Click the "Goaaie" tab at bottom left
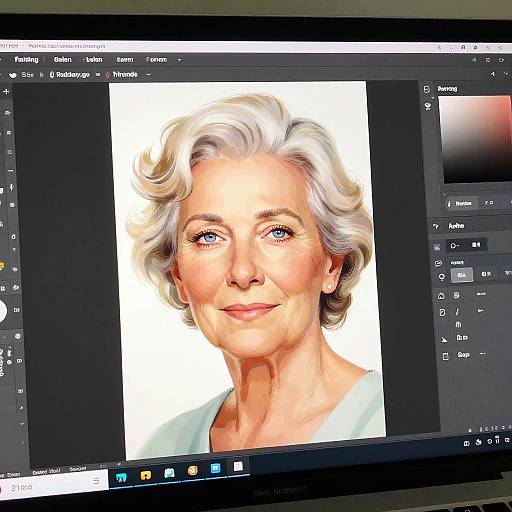The width and height of the screenshot is (512, 512). pyautogui.click(x=78, y=469)
